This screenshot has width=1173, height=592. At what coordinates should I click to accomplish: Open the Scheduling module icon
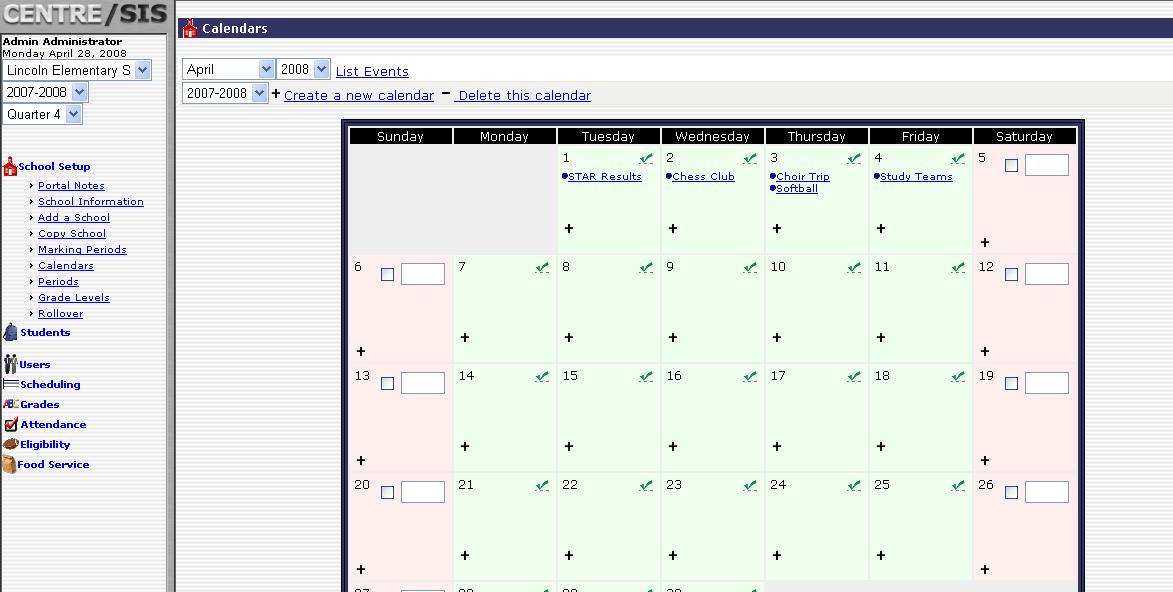coord(11,384)
